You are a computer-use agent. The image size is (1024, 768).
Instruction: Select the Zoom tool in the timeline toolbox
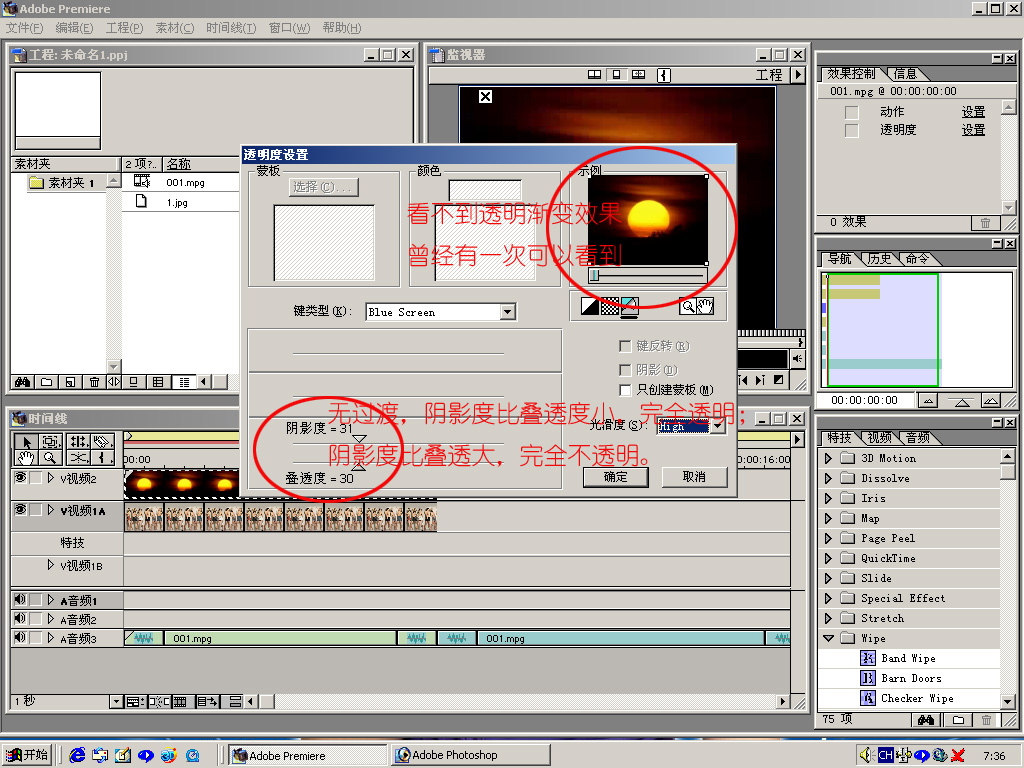coord(51,457)
